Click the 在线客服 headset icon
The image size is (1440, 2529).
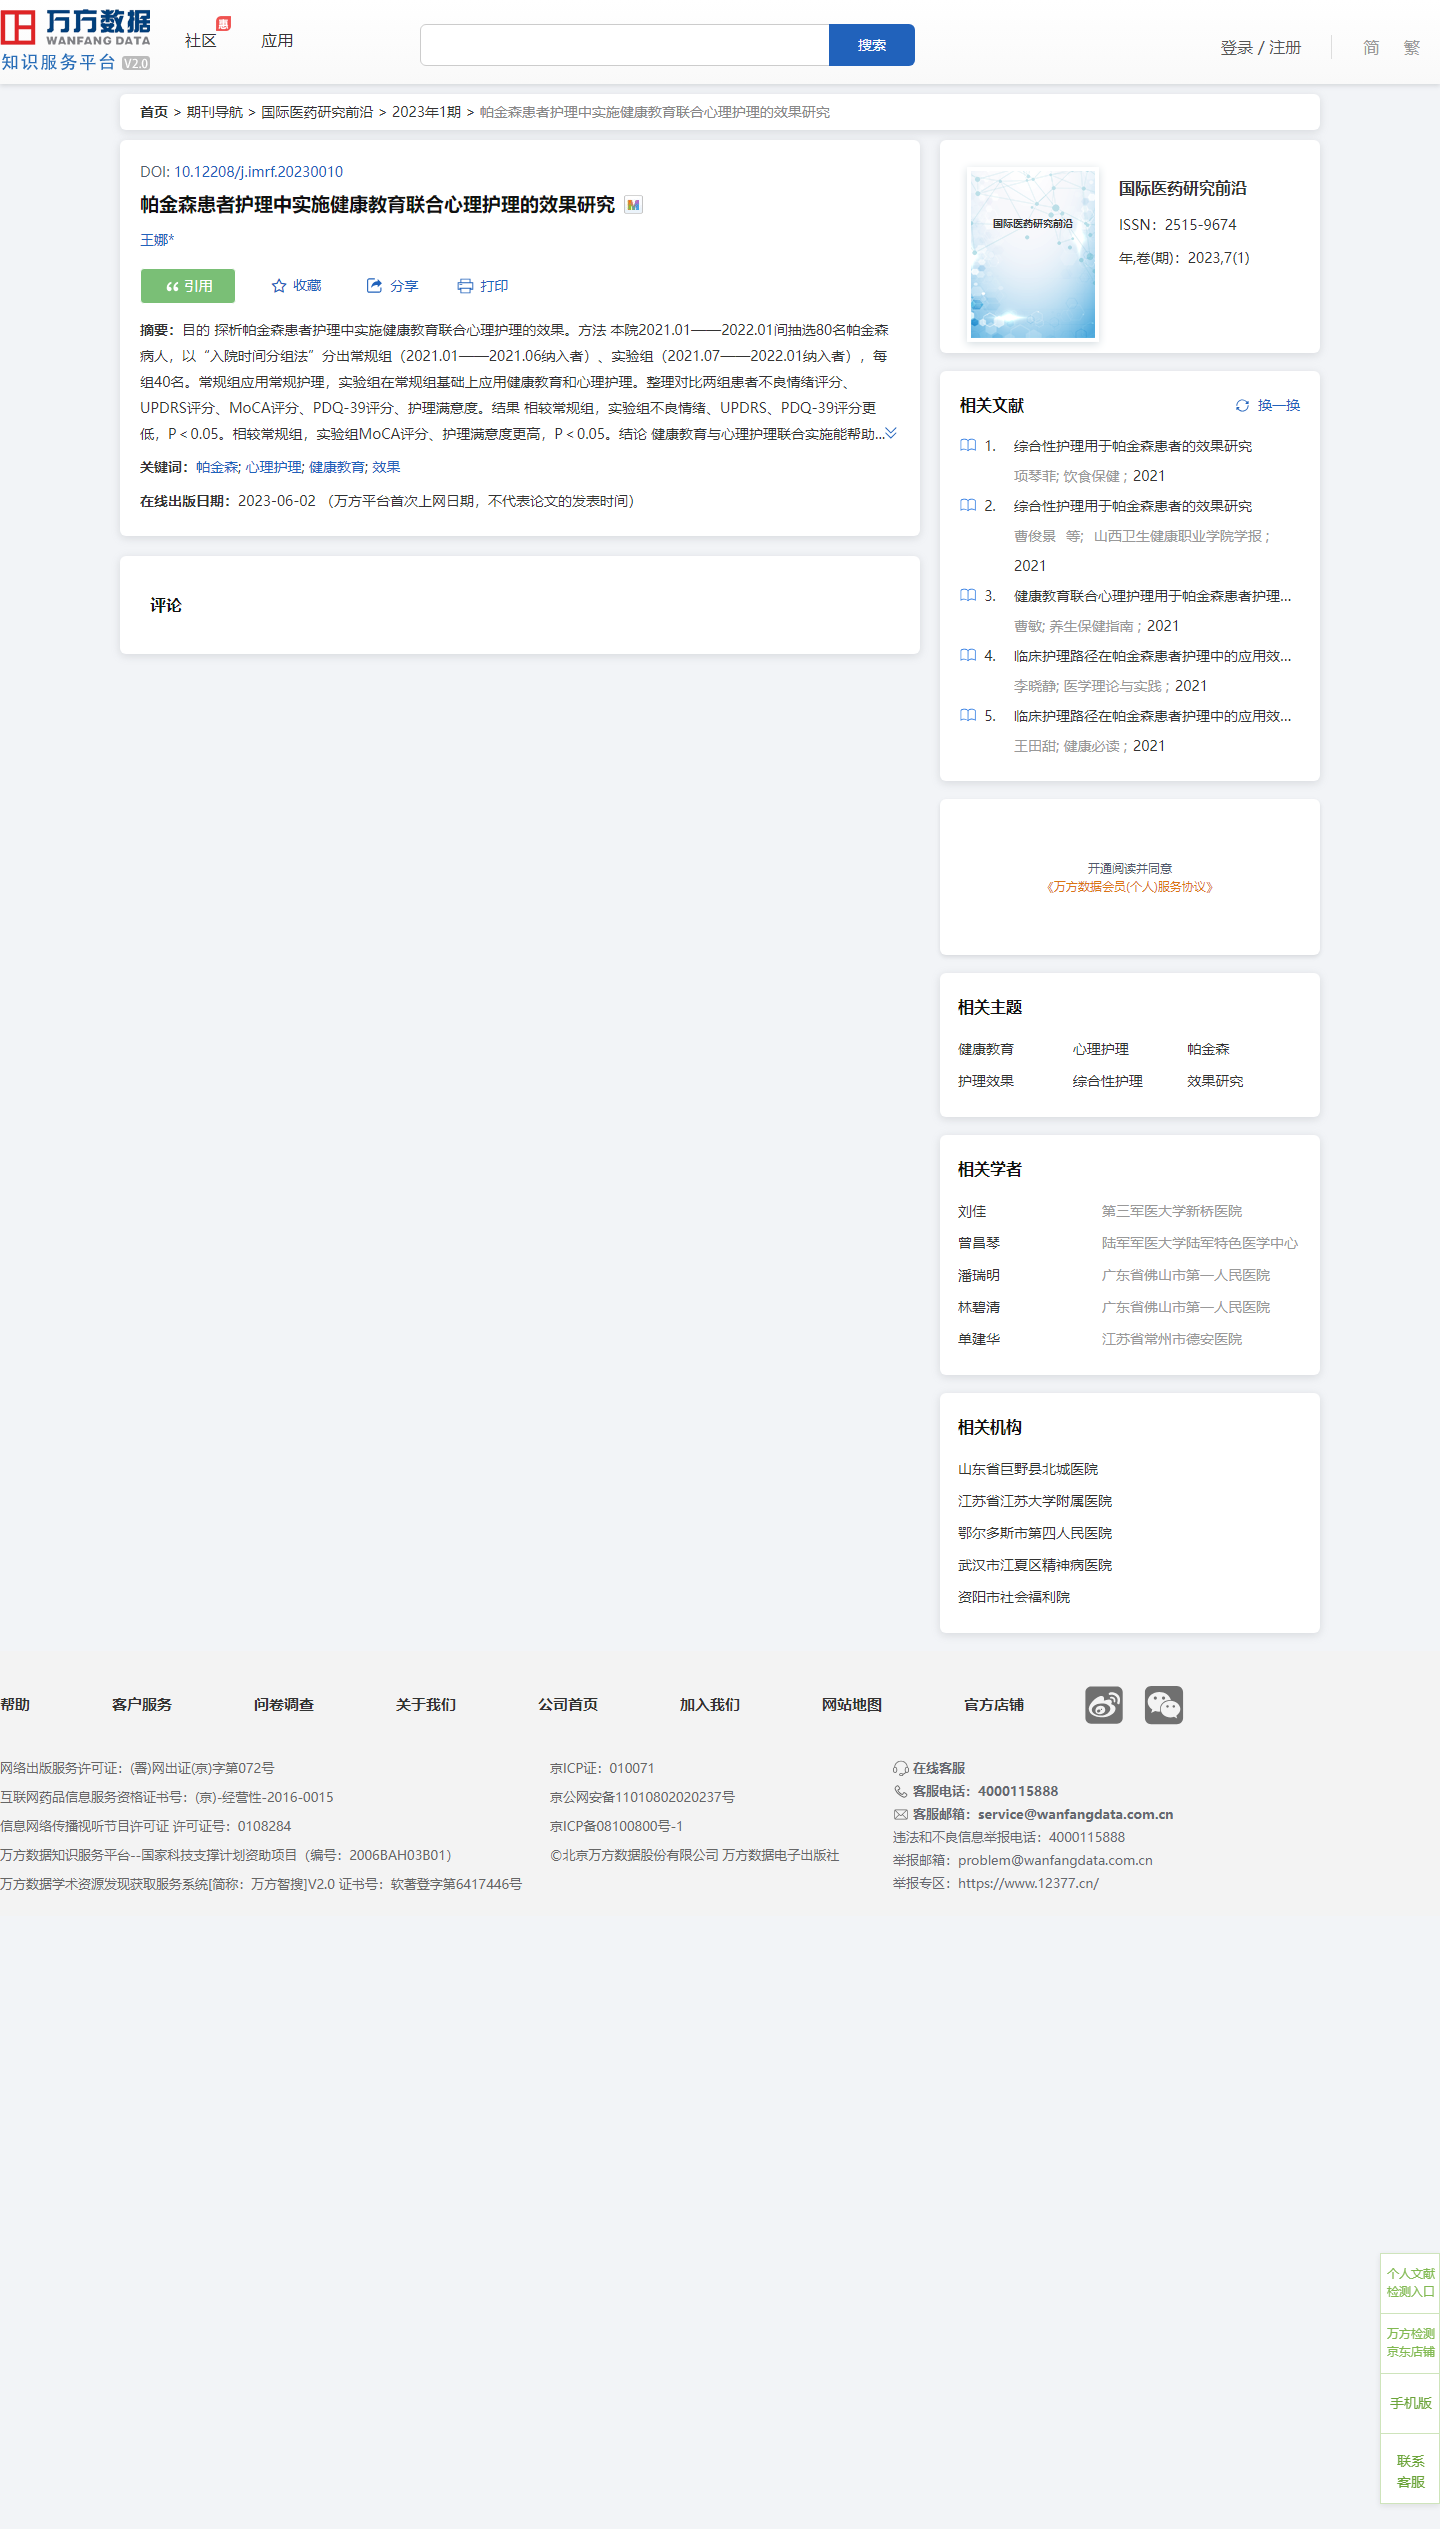click(901, 1768)
